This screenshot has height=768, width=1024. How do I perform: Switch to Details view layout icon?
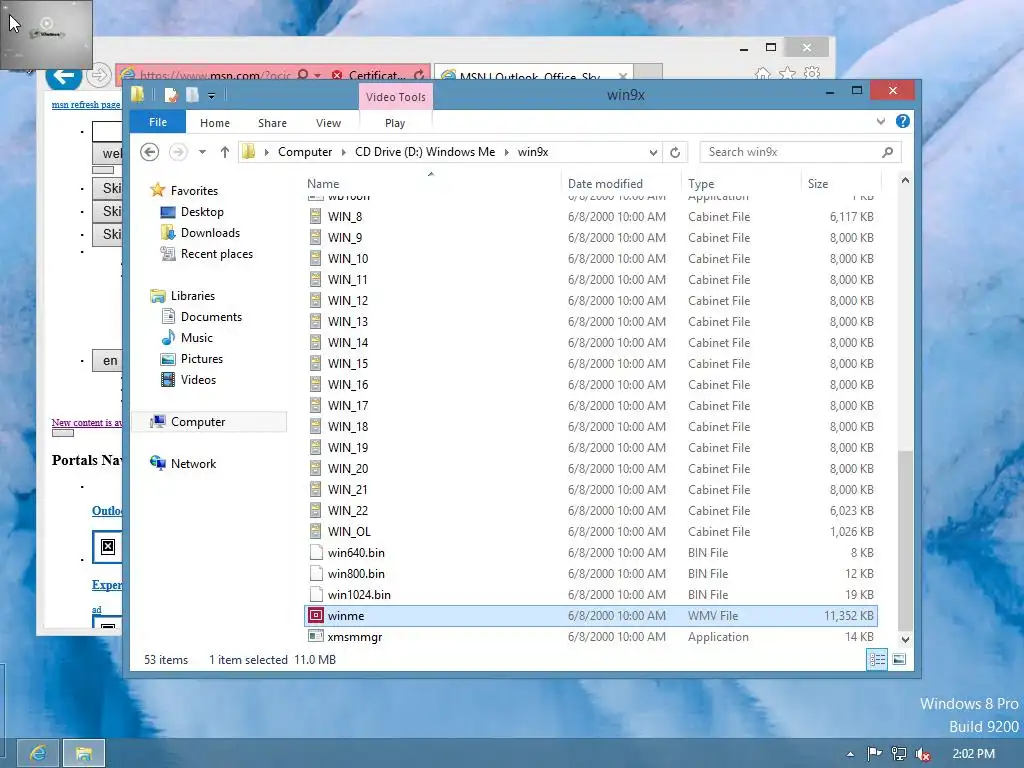(877, 660)
